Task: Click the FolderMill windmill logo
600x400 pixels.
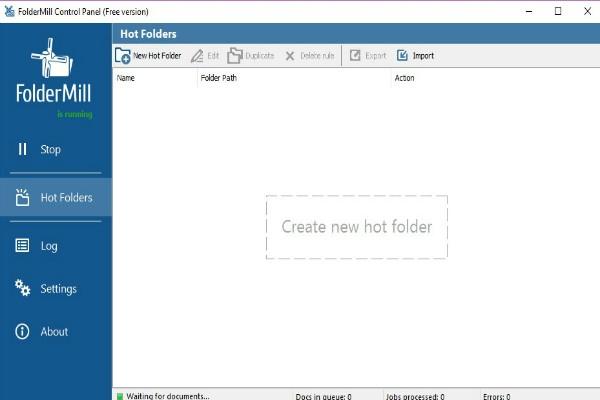Action: coord(52,57)
